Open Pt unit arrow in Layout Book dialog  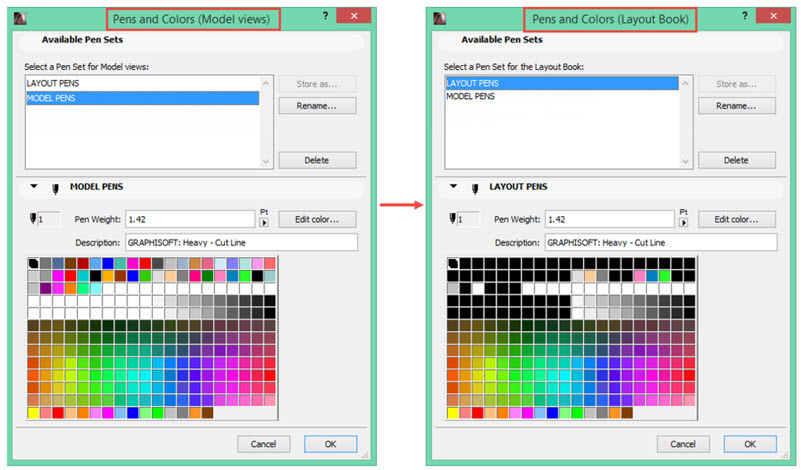(x=684, y=223)
